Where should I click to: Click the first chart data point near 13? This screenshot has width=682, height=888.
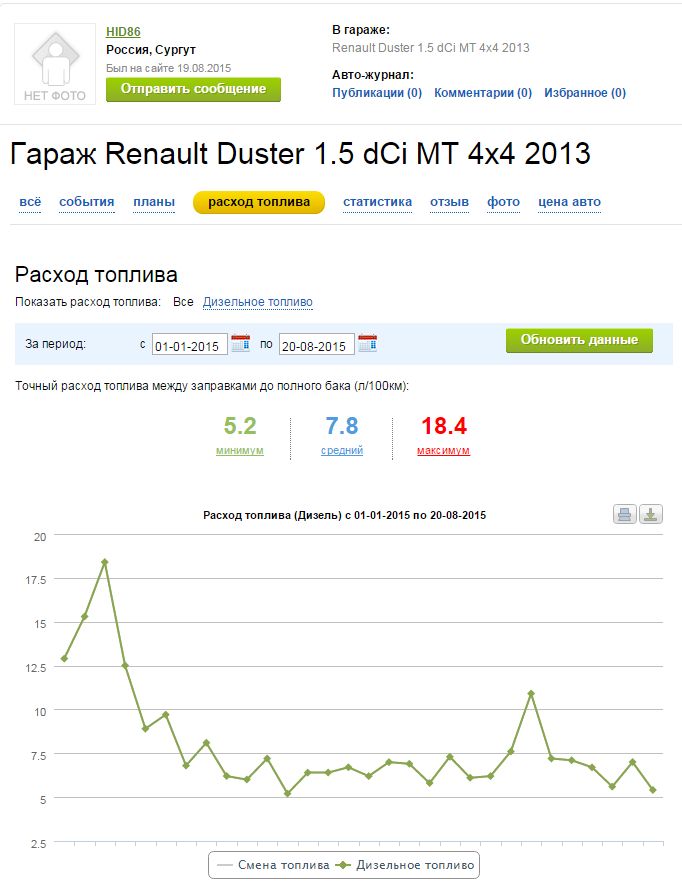pyautogui.click(x=64, y=658)
